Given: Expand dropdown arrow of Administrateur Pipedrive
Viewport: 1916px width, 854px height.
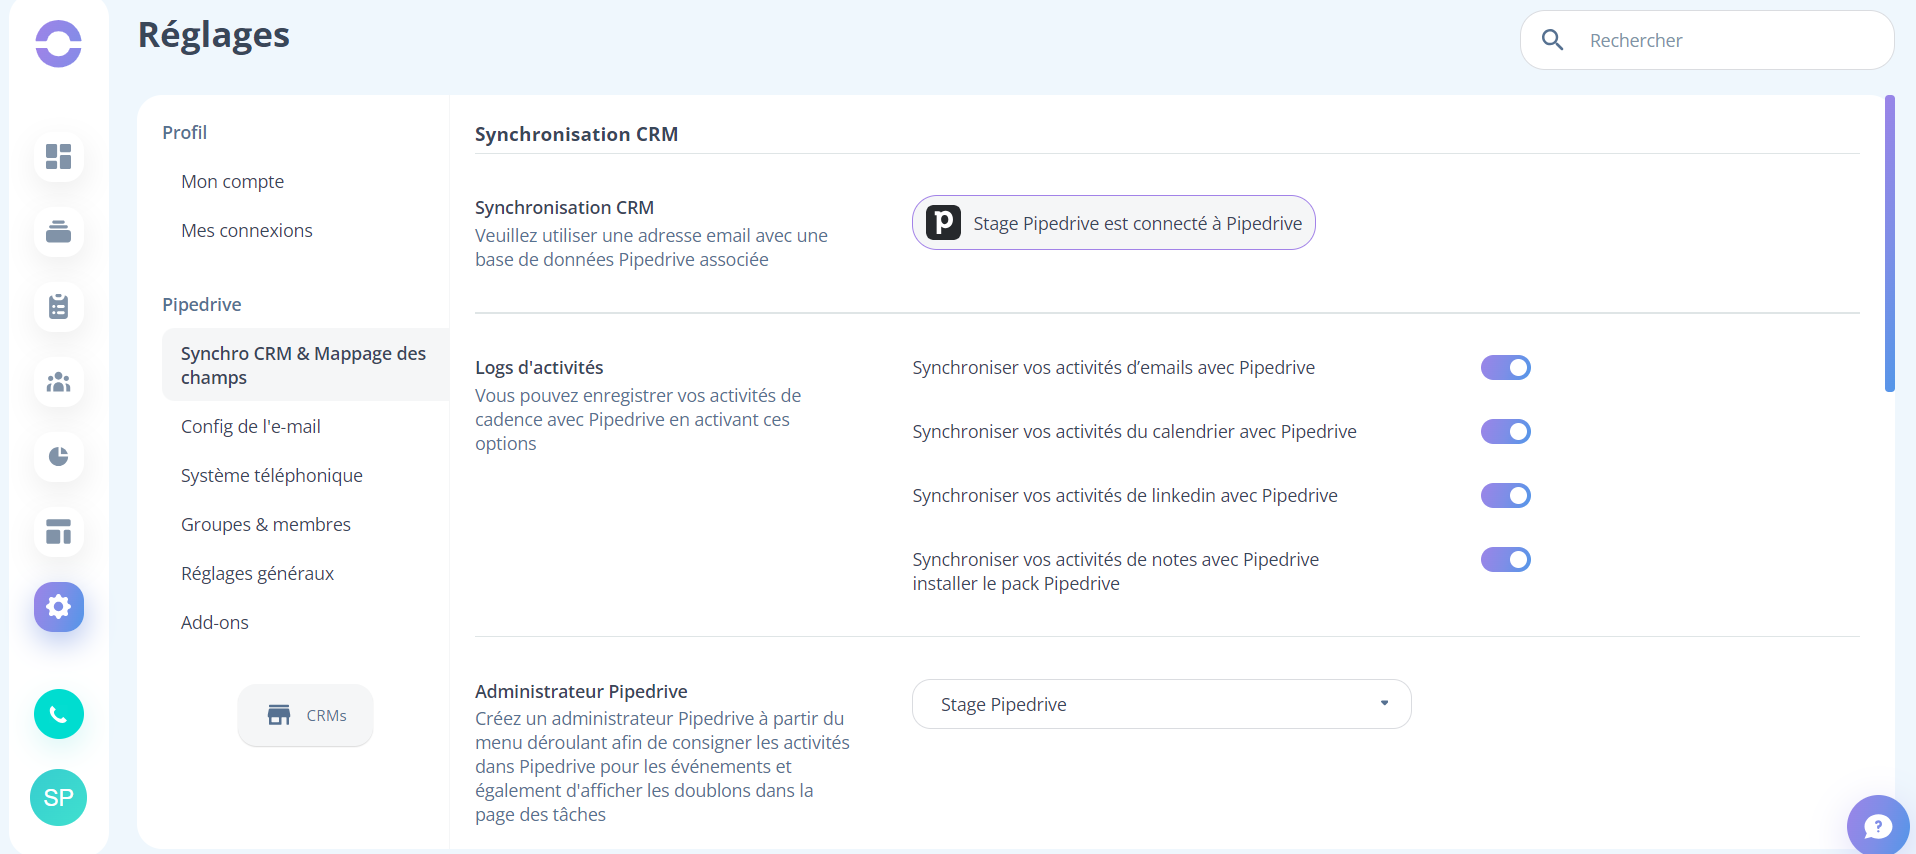Looking at the screenshot, I should (1384, 703).
